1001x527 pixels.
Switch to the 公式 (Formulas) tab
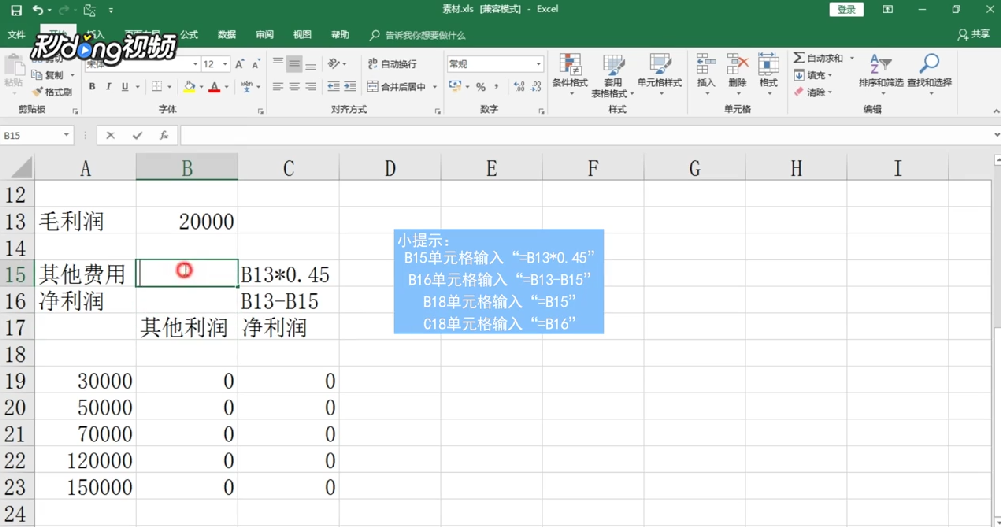189,34
